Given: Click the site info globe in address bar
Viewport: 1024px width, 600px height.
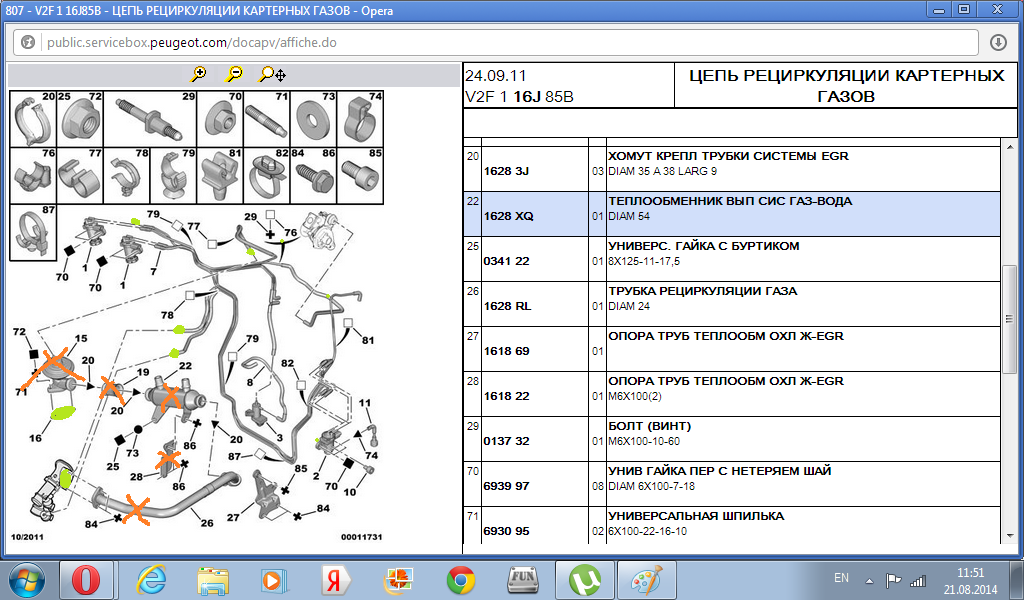Looking at the screenshot, I should point(28,43).
